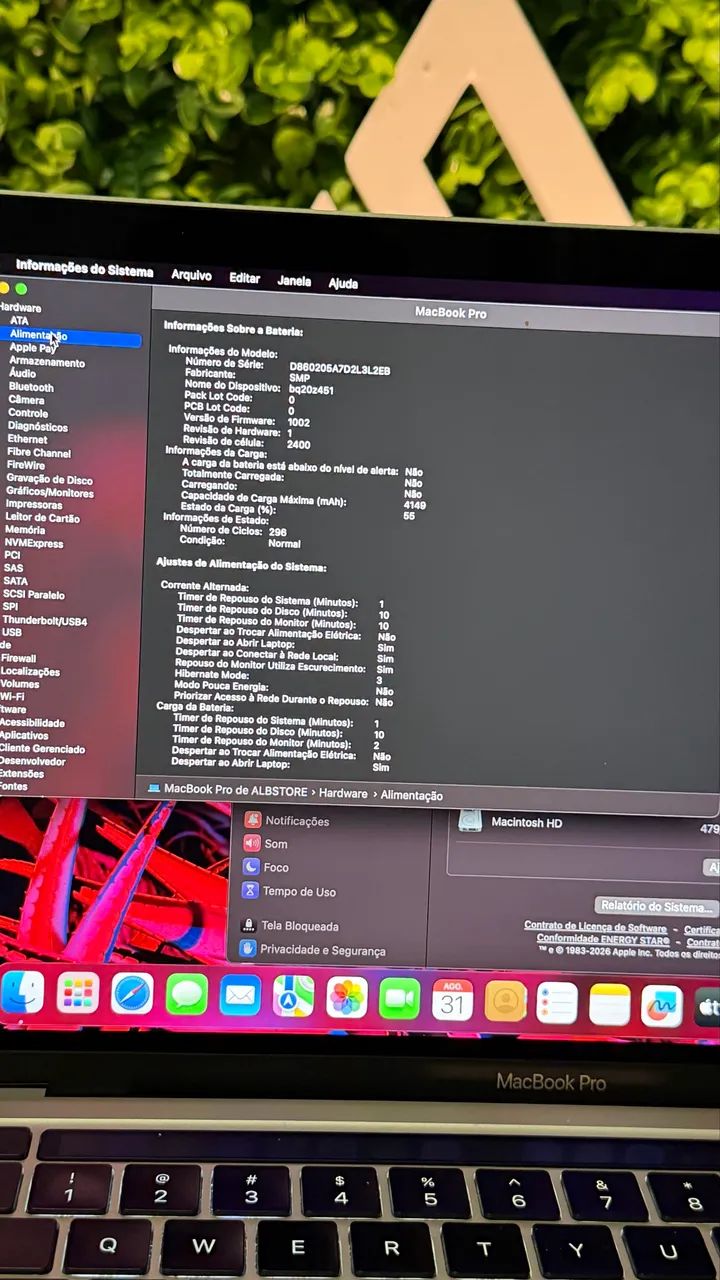720x1280 pixels.
Task: Open the Notes app in the Dock
Action: (610, 1004)
